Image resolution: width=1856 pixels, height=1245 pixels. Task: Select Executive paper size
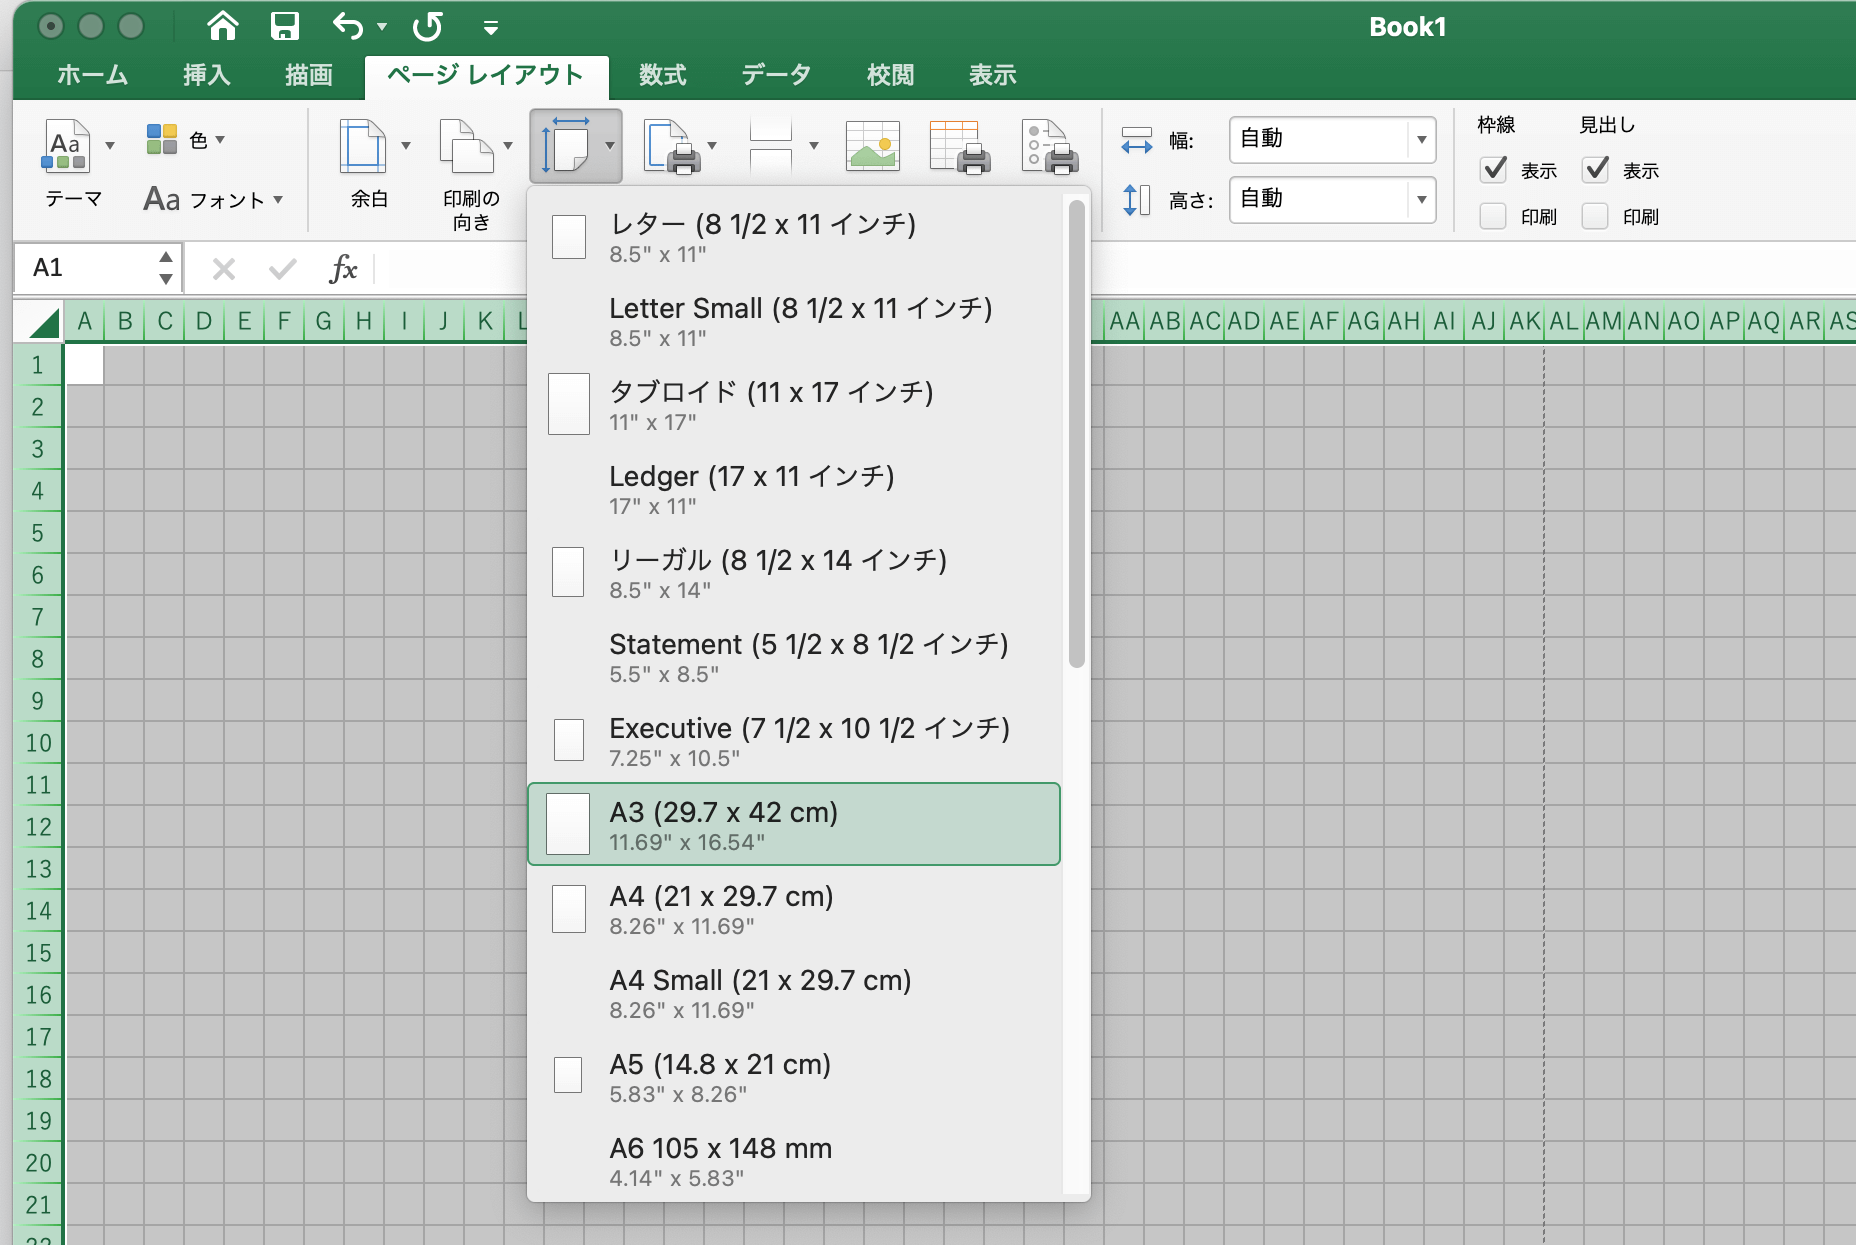pyautogui.click(x=794, y=741)
